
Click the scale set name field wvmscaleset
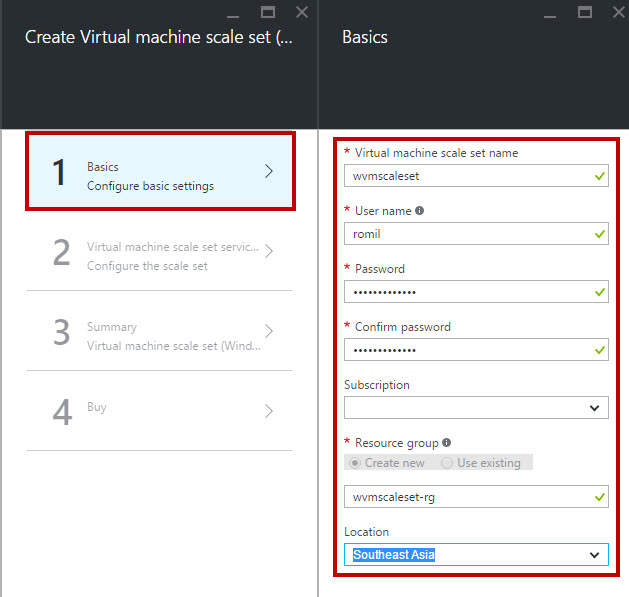pos(476,176)
